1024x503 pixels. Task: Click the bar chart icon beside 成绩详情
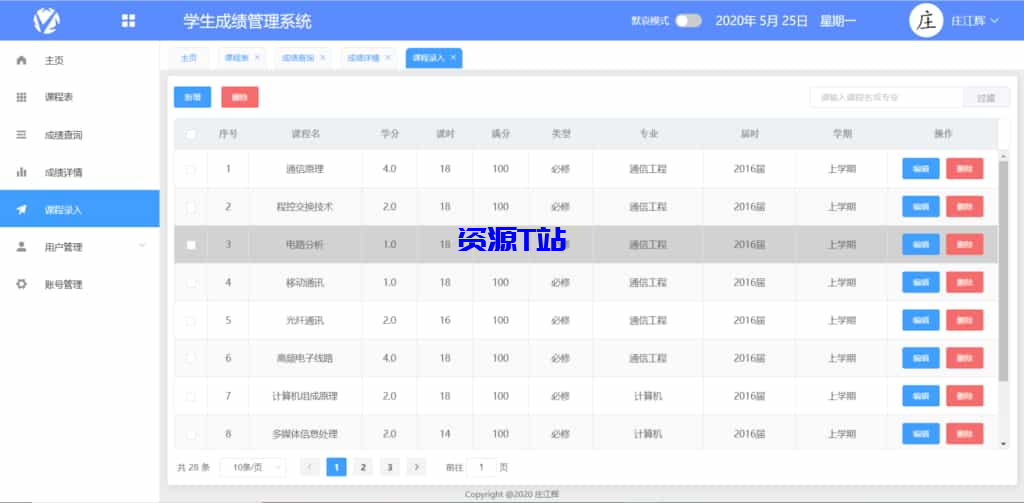point(21,172)
